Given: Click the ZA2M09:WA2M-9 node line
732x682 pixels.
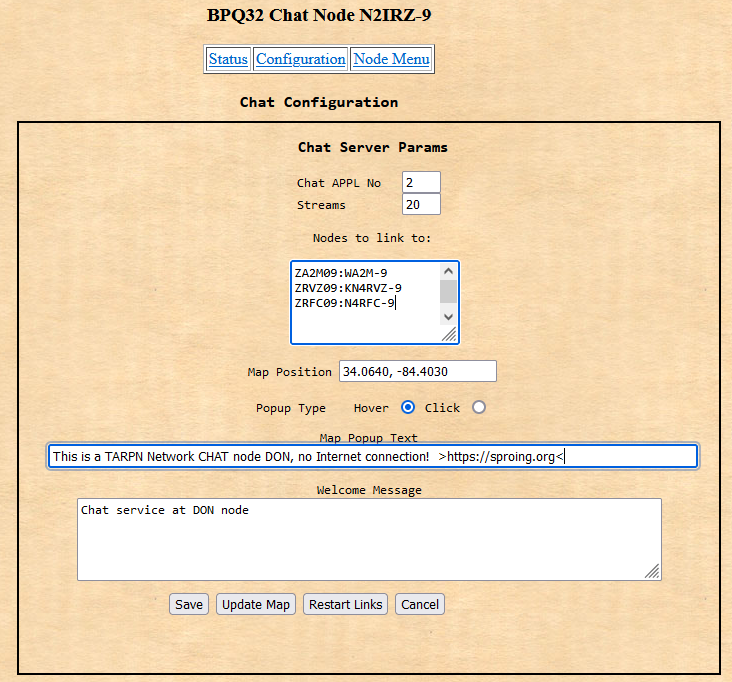Looking at the screenshot, I should pyautogui.click(x=341, y=273).
